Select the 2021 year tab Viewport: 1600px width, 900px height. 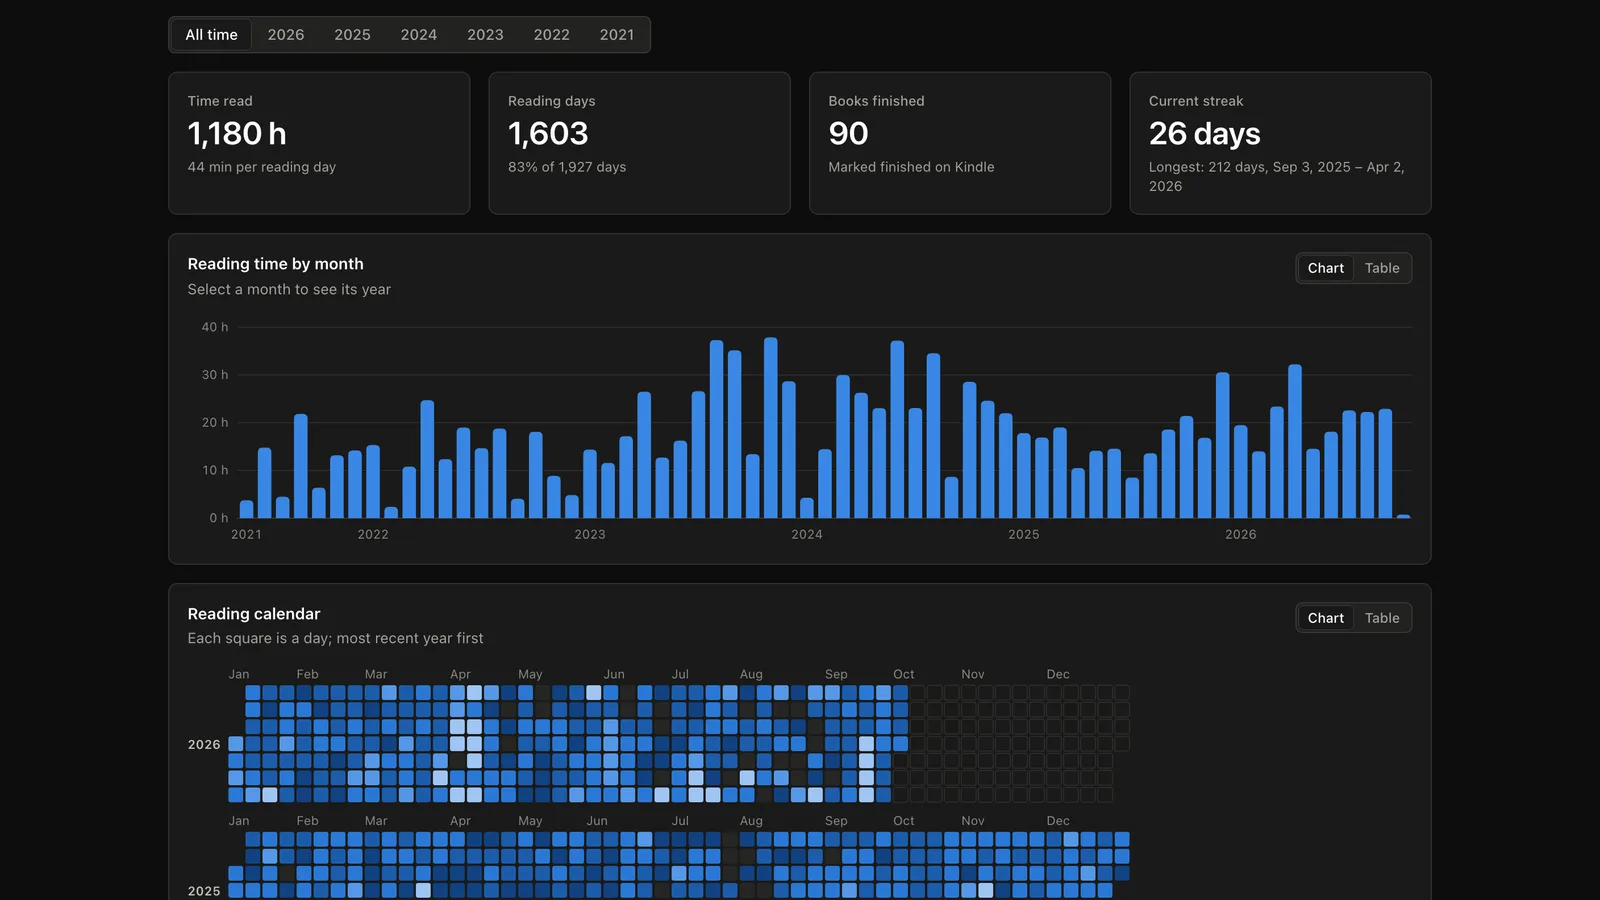tap(617, 35)
